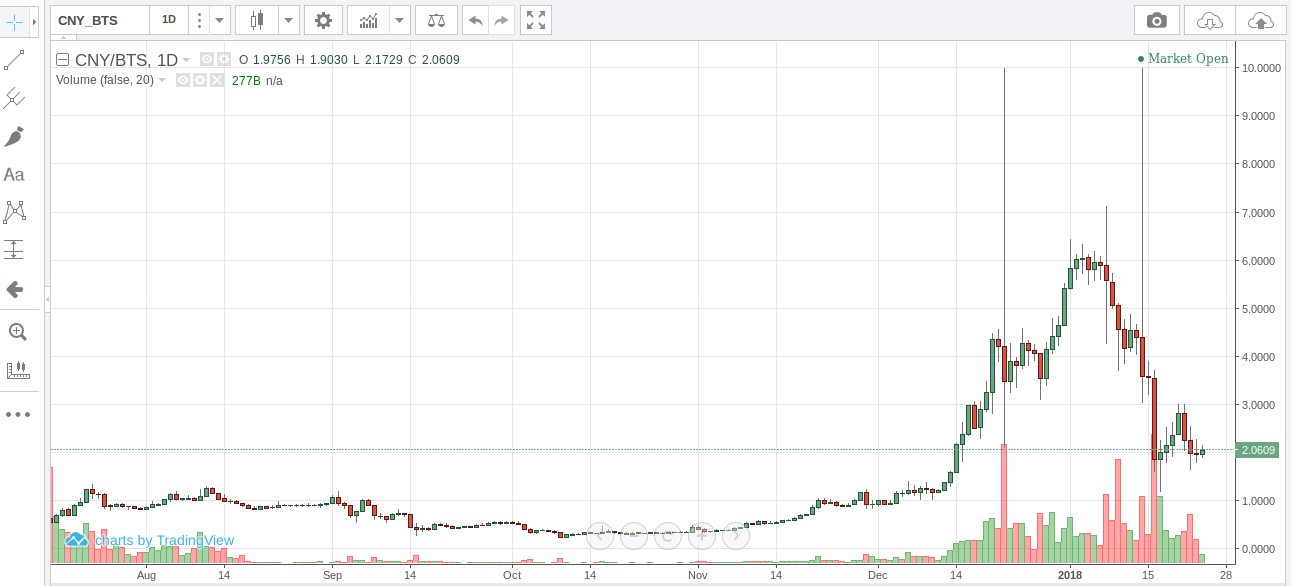Toggle fullscreen chart mode

coord(536,20)
